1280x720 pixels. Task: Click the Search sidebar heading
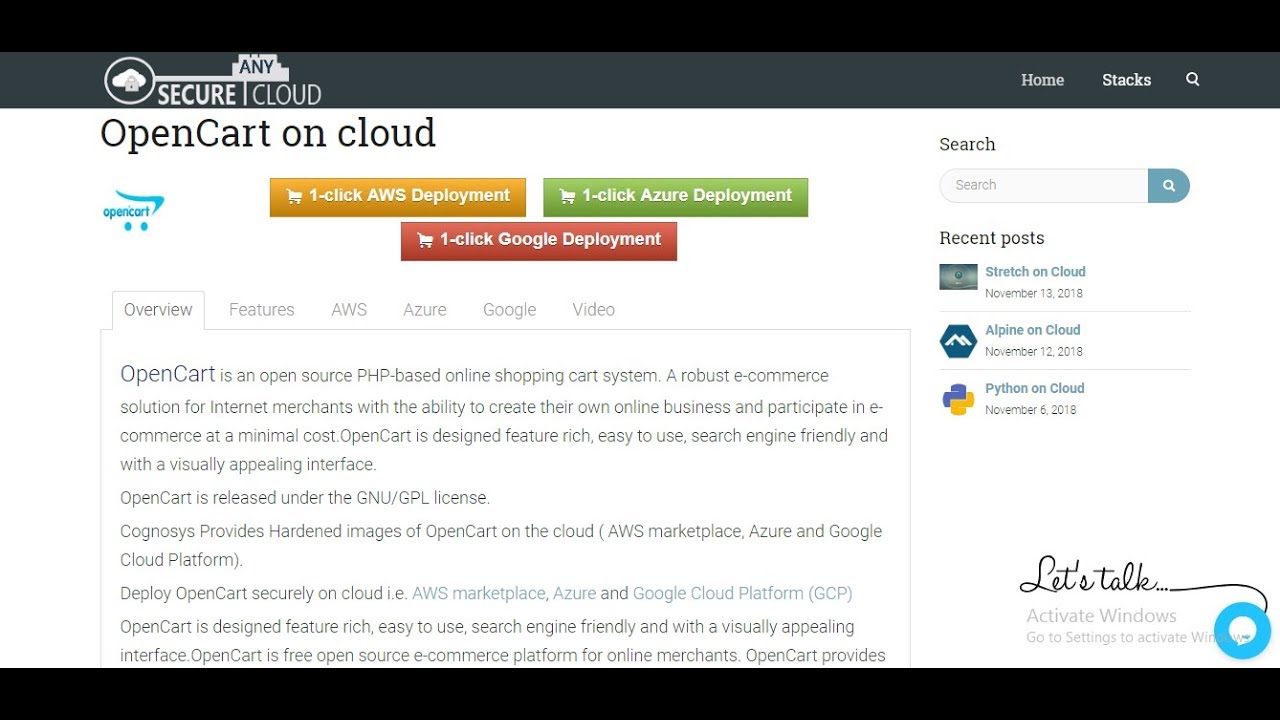point(967,144)
